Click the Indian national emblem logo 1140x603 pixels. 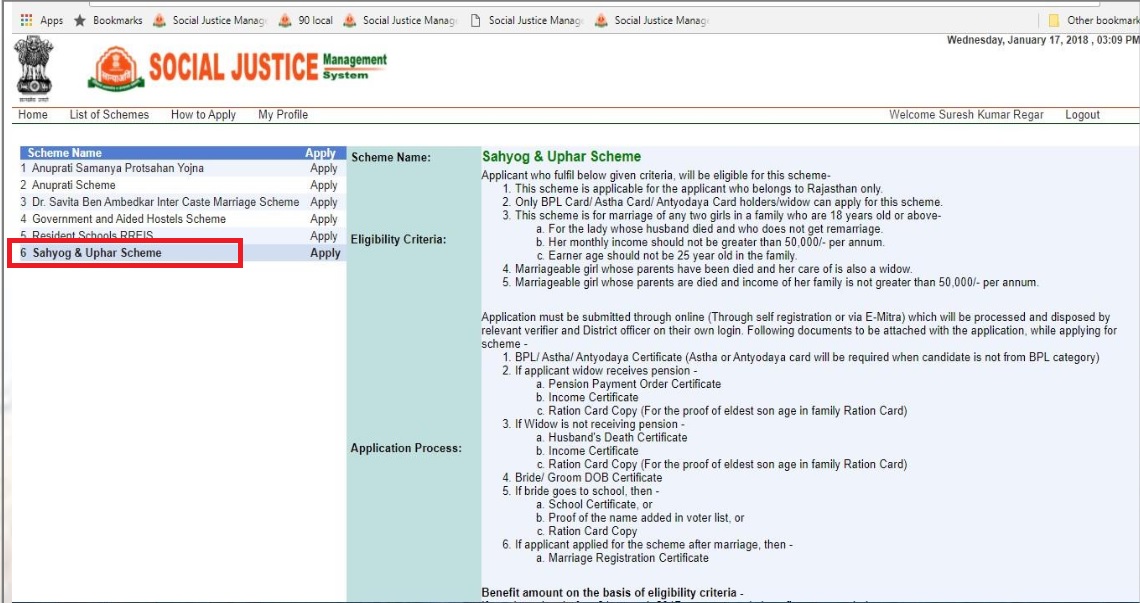[33, 69]
